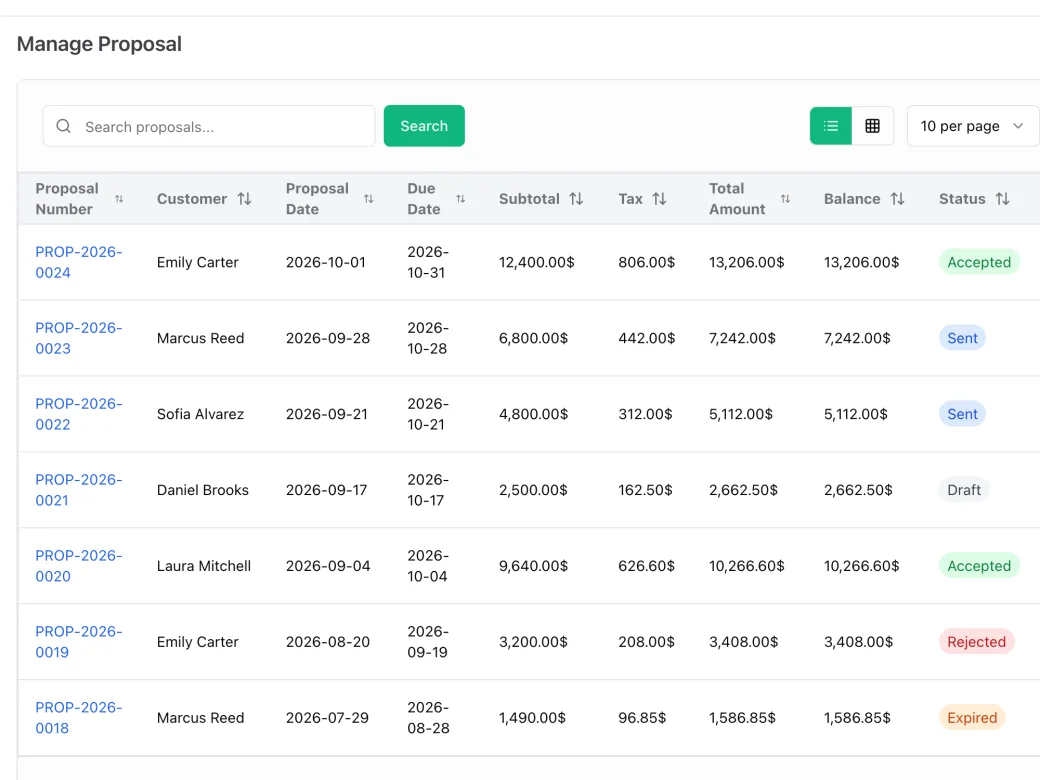The width and height of the screenshot is (1040, 780).
Task: Click due date 2026-08-28
Action: 428,718
